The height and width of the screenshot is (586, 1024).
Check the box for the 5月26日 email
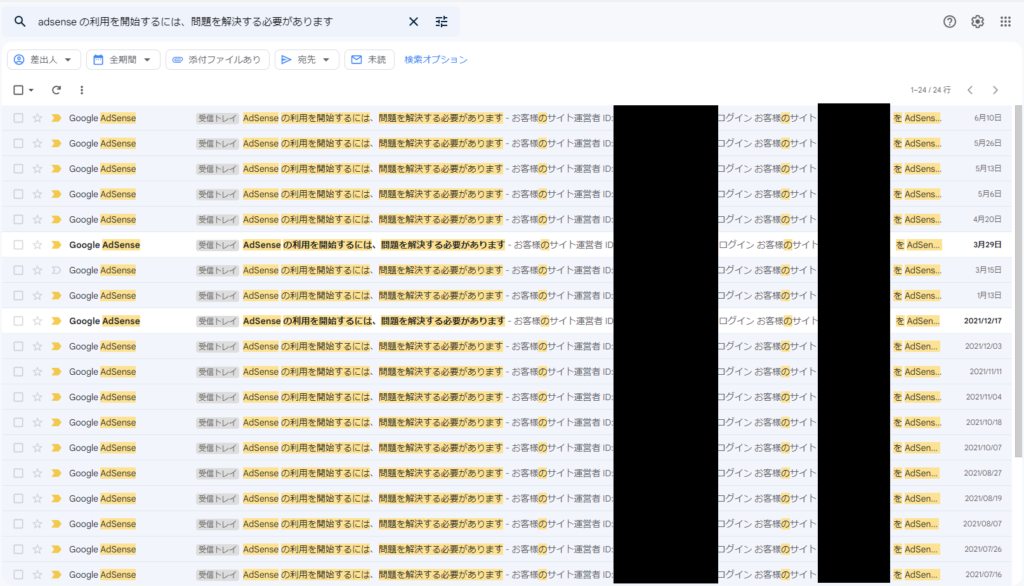pos(18,144)
